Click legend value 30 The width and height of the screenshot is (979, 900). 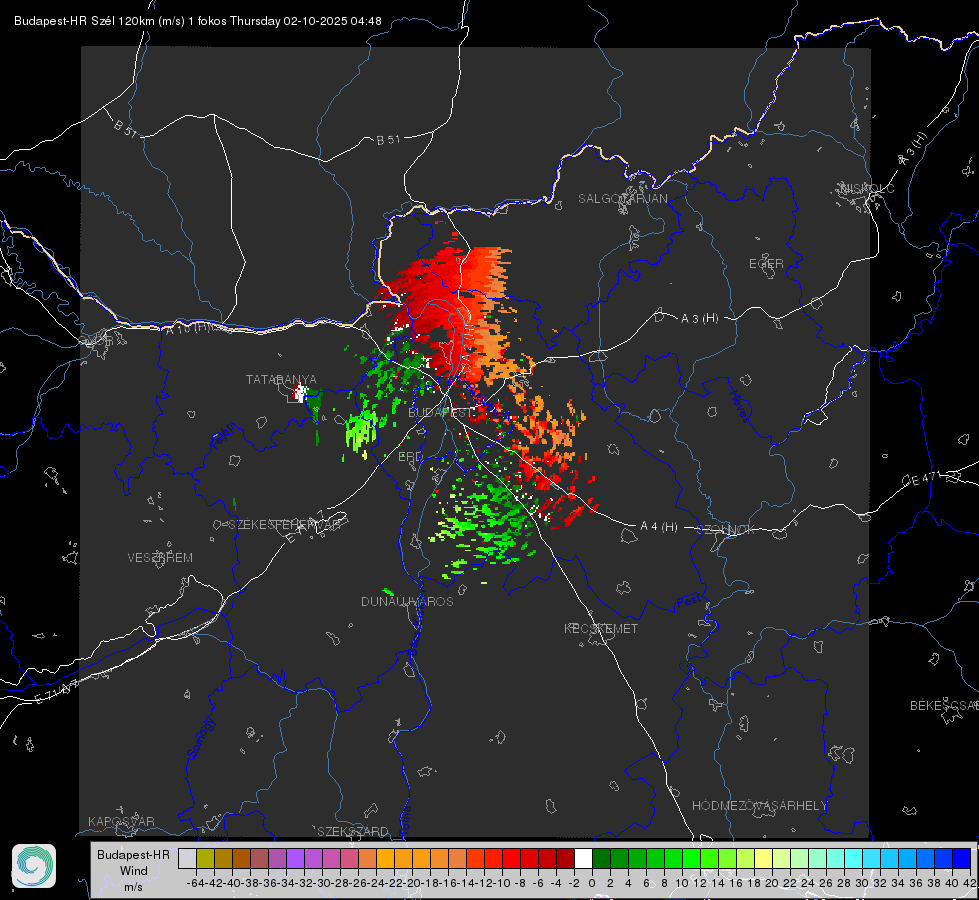click(862, 883)
